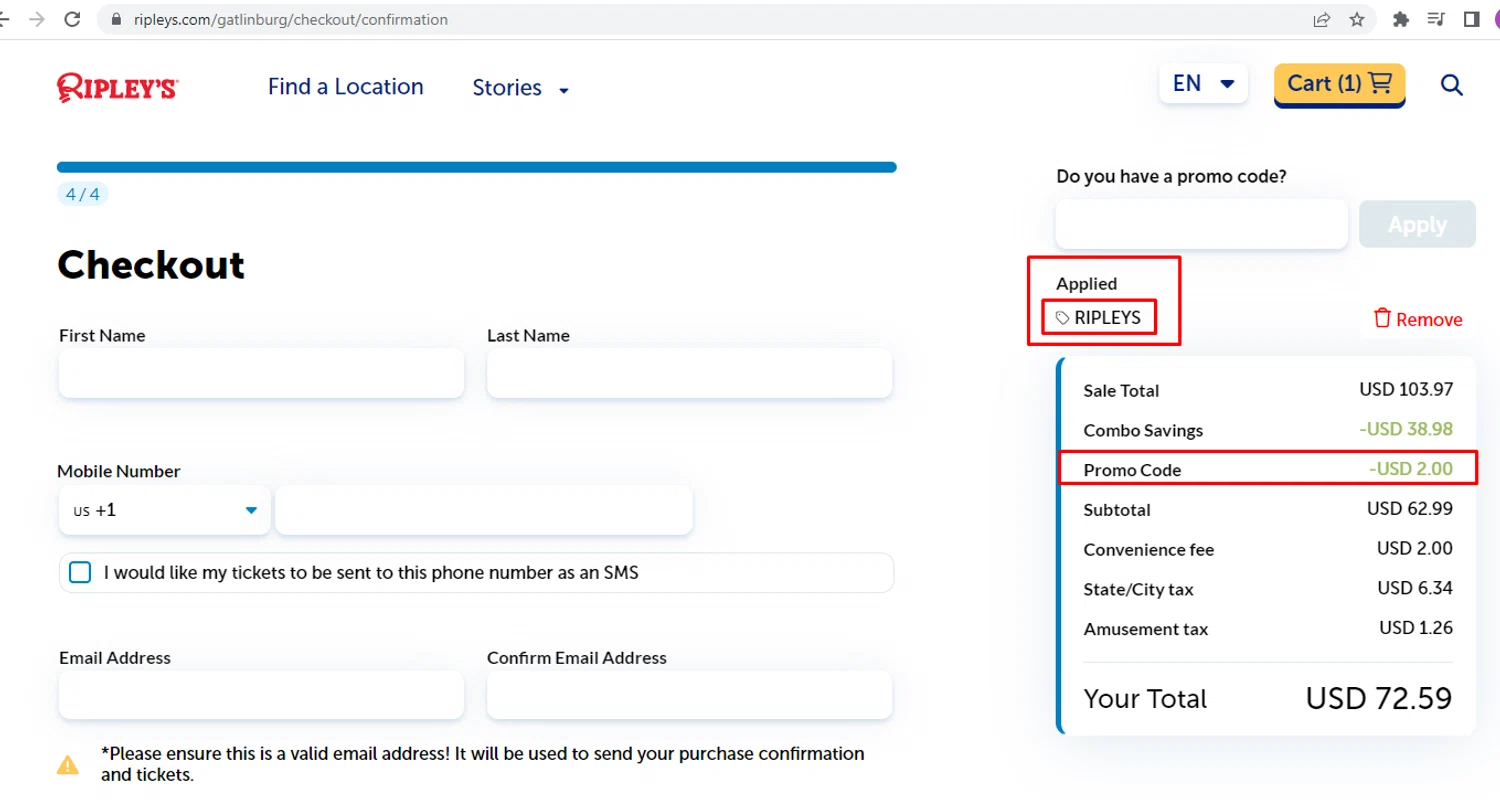Open the media control icon in the toolbar

pos(1436,19)
